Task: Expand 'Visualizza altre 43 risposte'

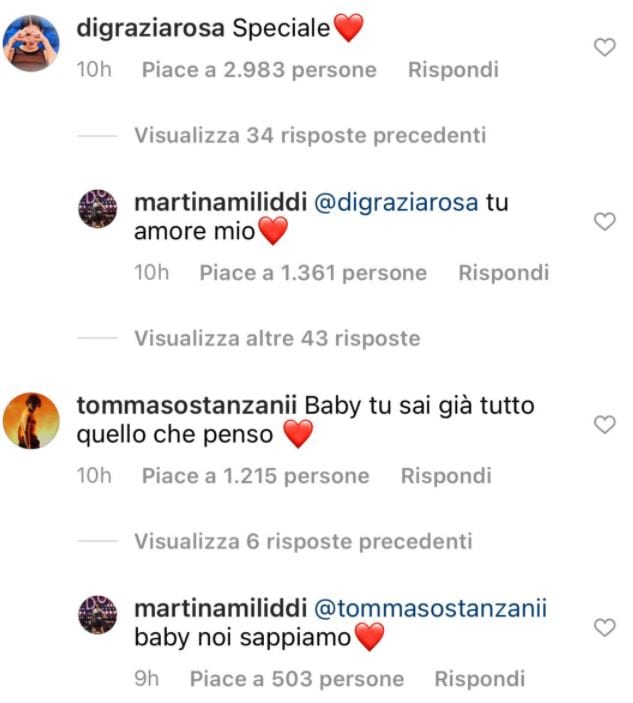Action: click(277, 338)
